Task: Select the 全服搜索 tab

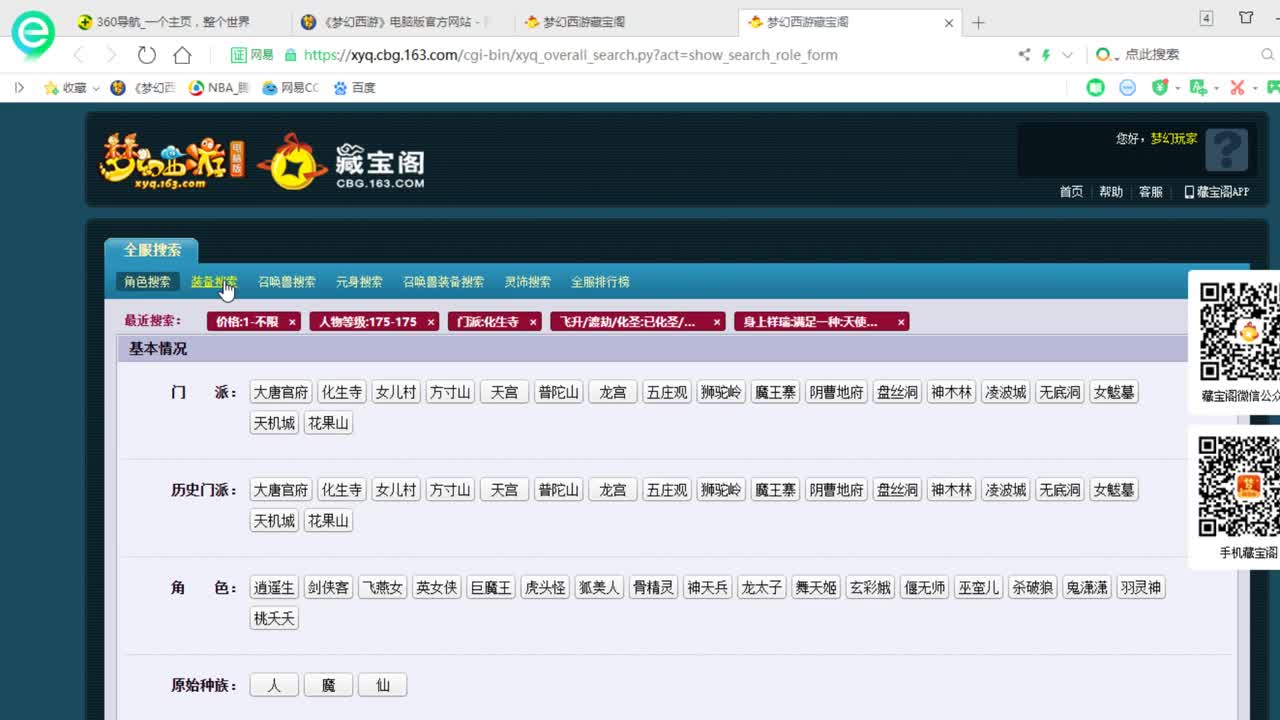Action: (152, 250)
